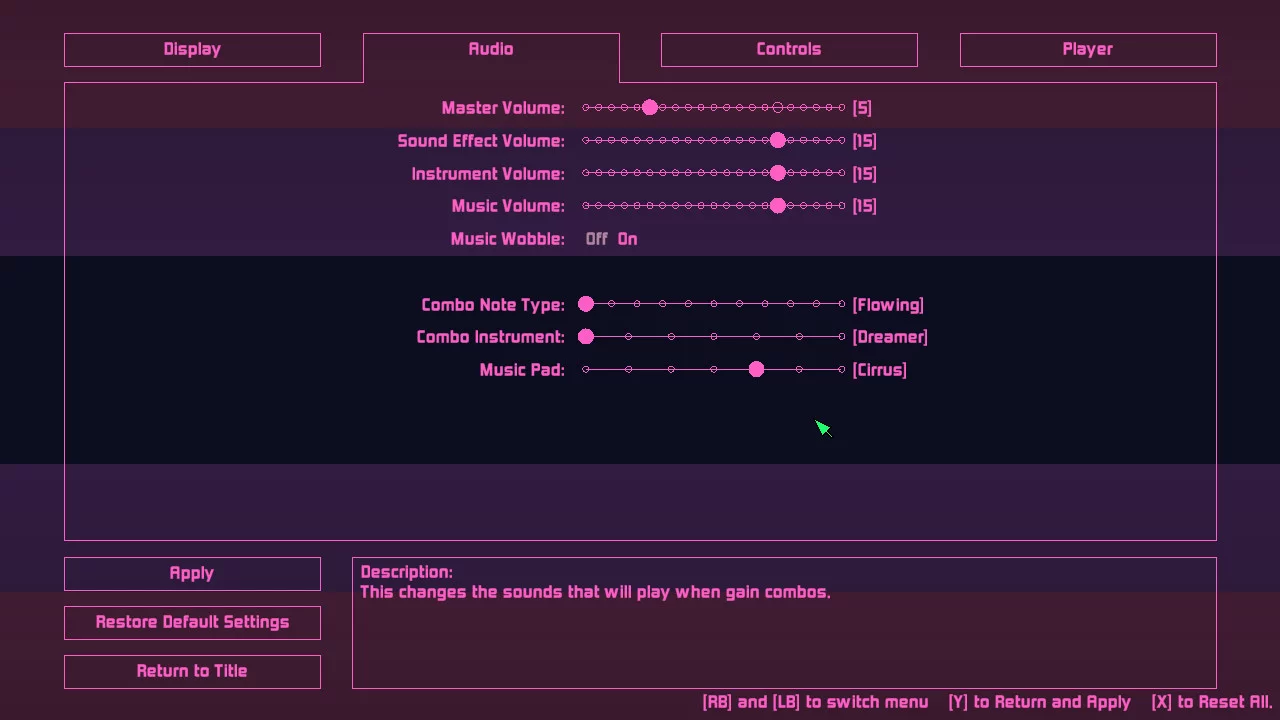Click the Music Wobble label
The image size is (1280, 720).
[x=507, y=239]
